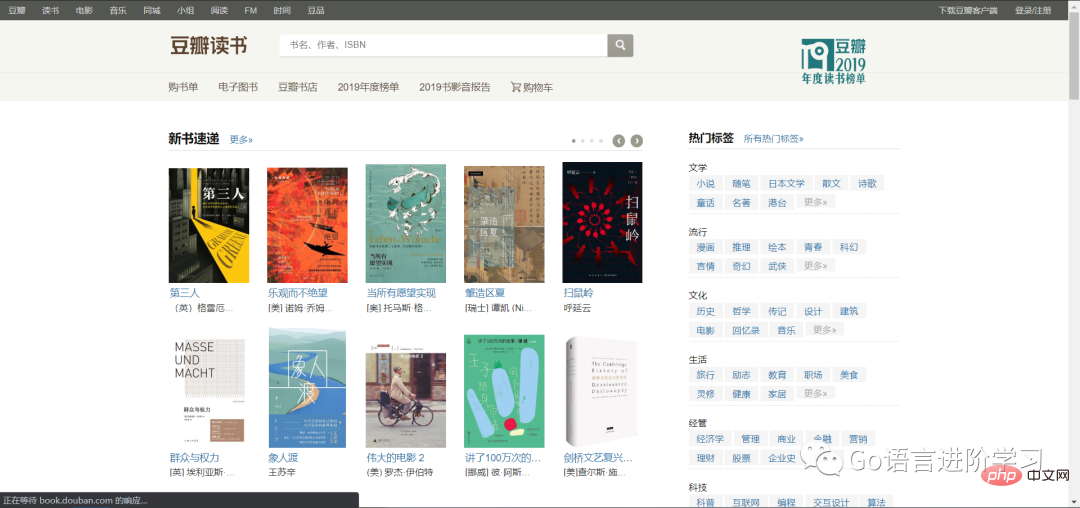Open the 2019年度榜单 tab
This screenshot has height=508, width=1080.
tap(368, 87)
